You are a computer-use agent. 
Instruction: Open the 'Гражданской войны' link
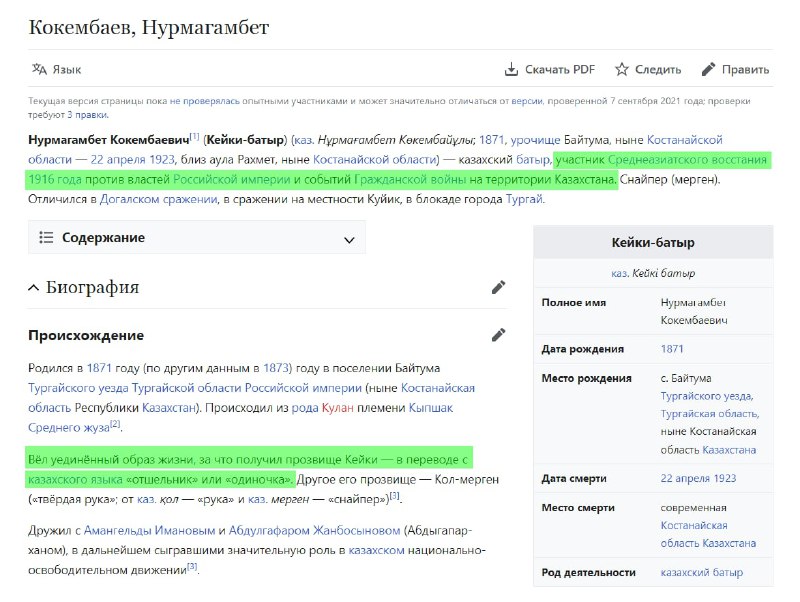click(410, 180)
